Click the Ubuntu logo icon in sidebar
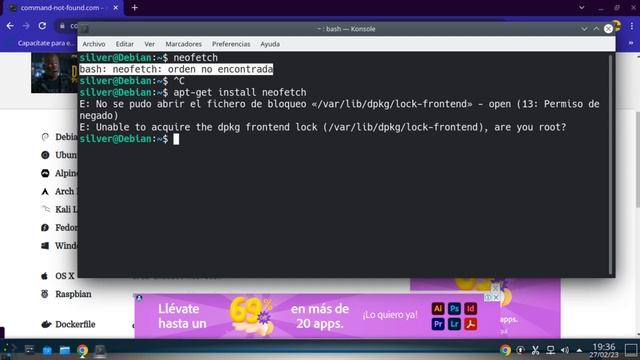 pyautogui.click(x=45, y=155)
